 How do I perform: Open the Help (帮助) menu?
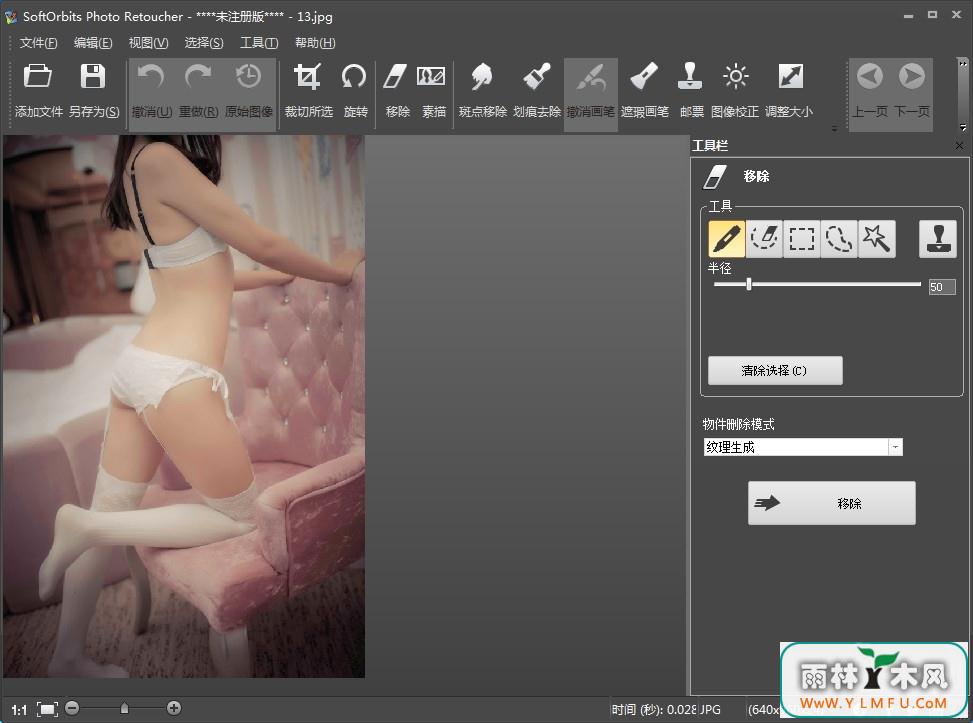coord(315,42)
